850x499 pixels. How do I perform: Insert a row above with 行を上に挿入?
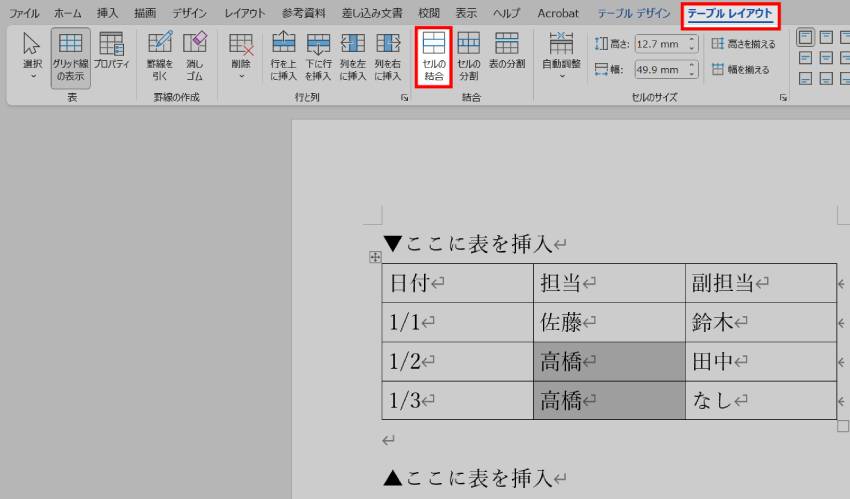click(284, 56)
